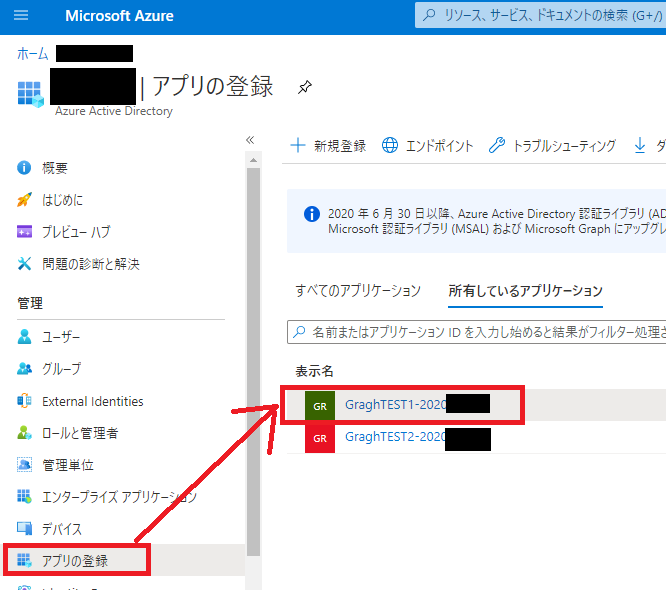The image size is (666, 590).
Task: Pin the アプリの登録 blade
Action: coord(305,87)
